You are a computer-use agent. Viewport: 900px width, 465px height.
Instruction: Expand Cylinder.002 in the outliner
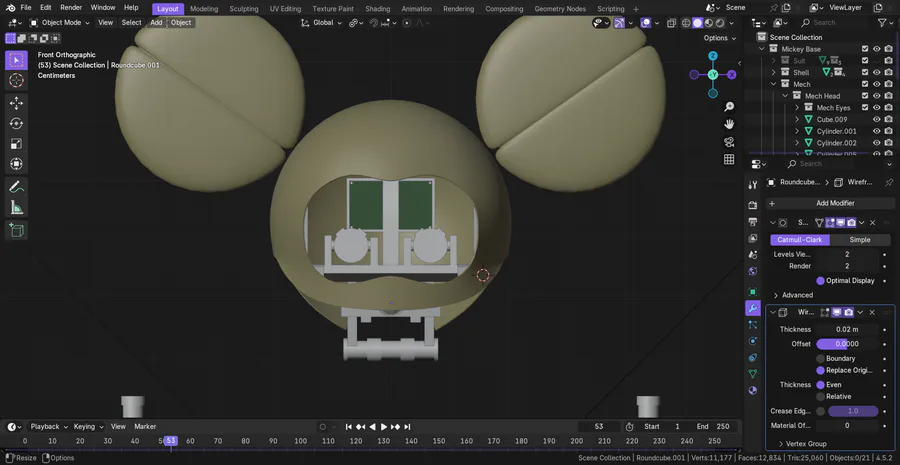pos(797,143)
